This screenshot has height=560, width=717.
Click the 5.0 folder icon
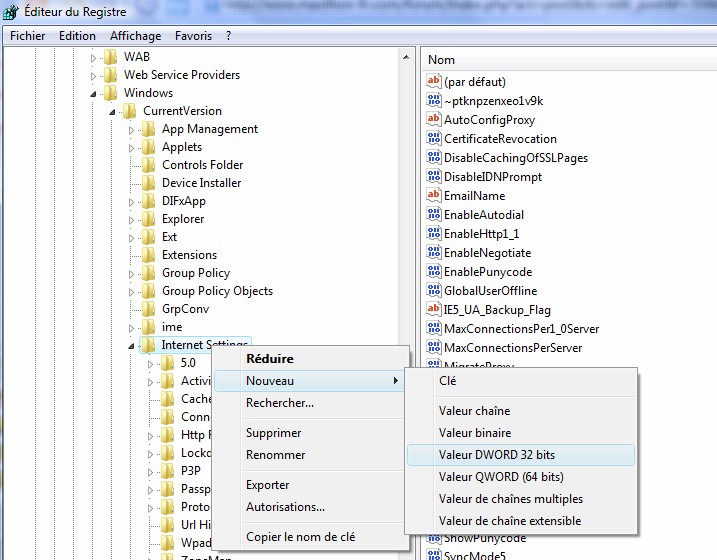point(167,363)
